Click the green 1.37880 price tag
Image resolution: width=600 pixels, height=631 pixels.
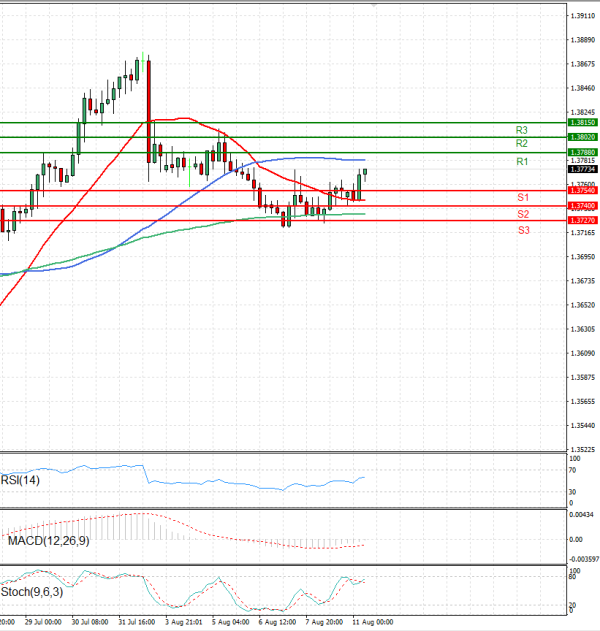tap(581, 152)
